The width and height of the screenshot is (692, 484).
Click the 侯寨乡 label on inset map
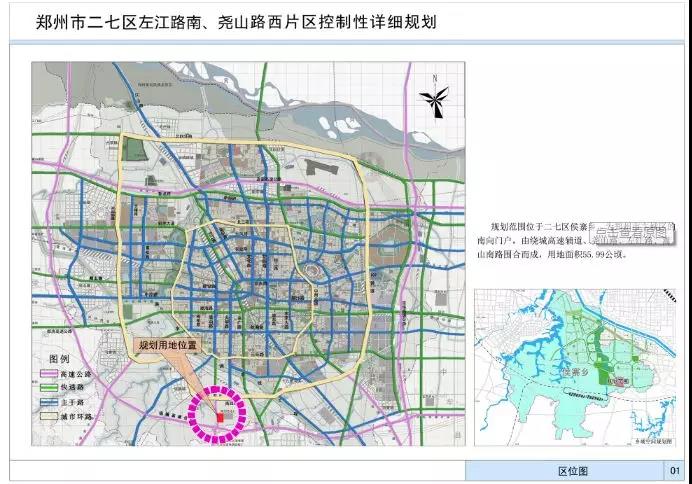coord(574,369)
